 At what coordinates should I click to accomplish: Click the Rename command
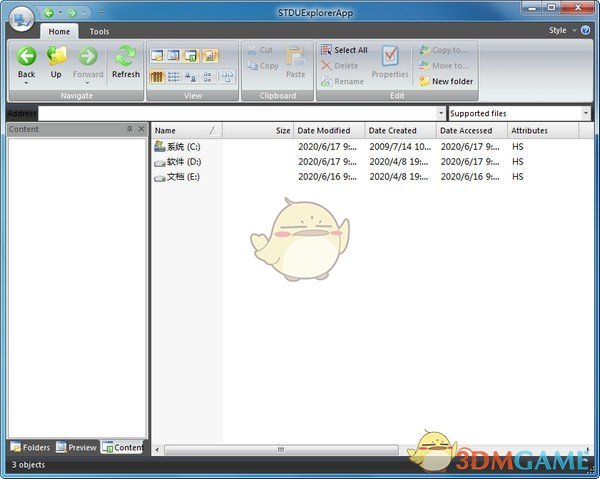click(x=342, y=81)
